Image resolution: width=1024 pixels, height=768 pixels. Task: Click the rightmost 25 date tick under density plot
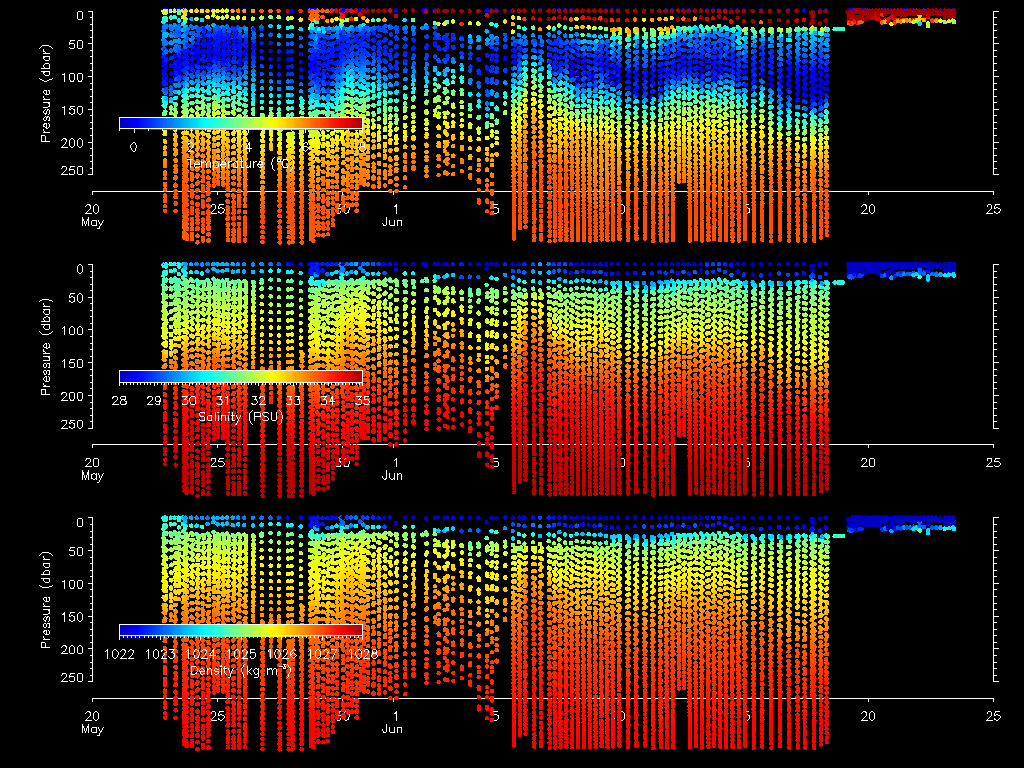(x=993, y=716)
